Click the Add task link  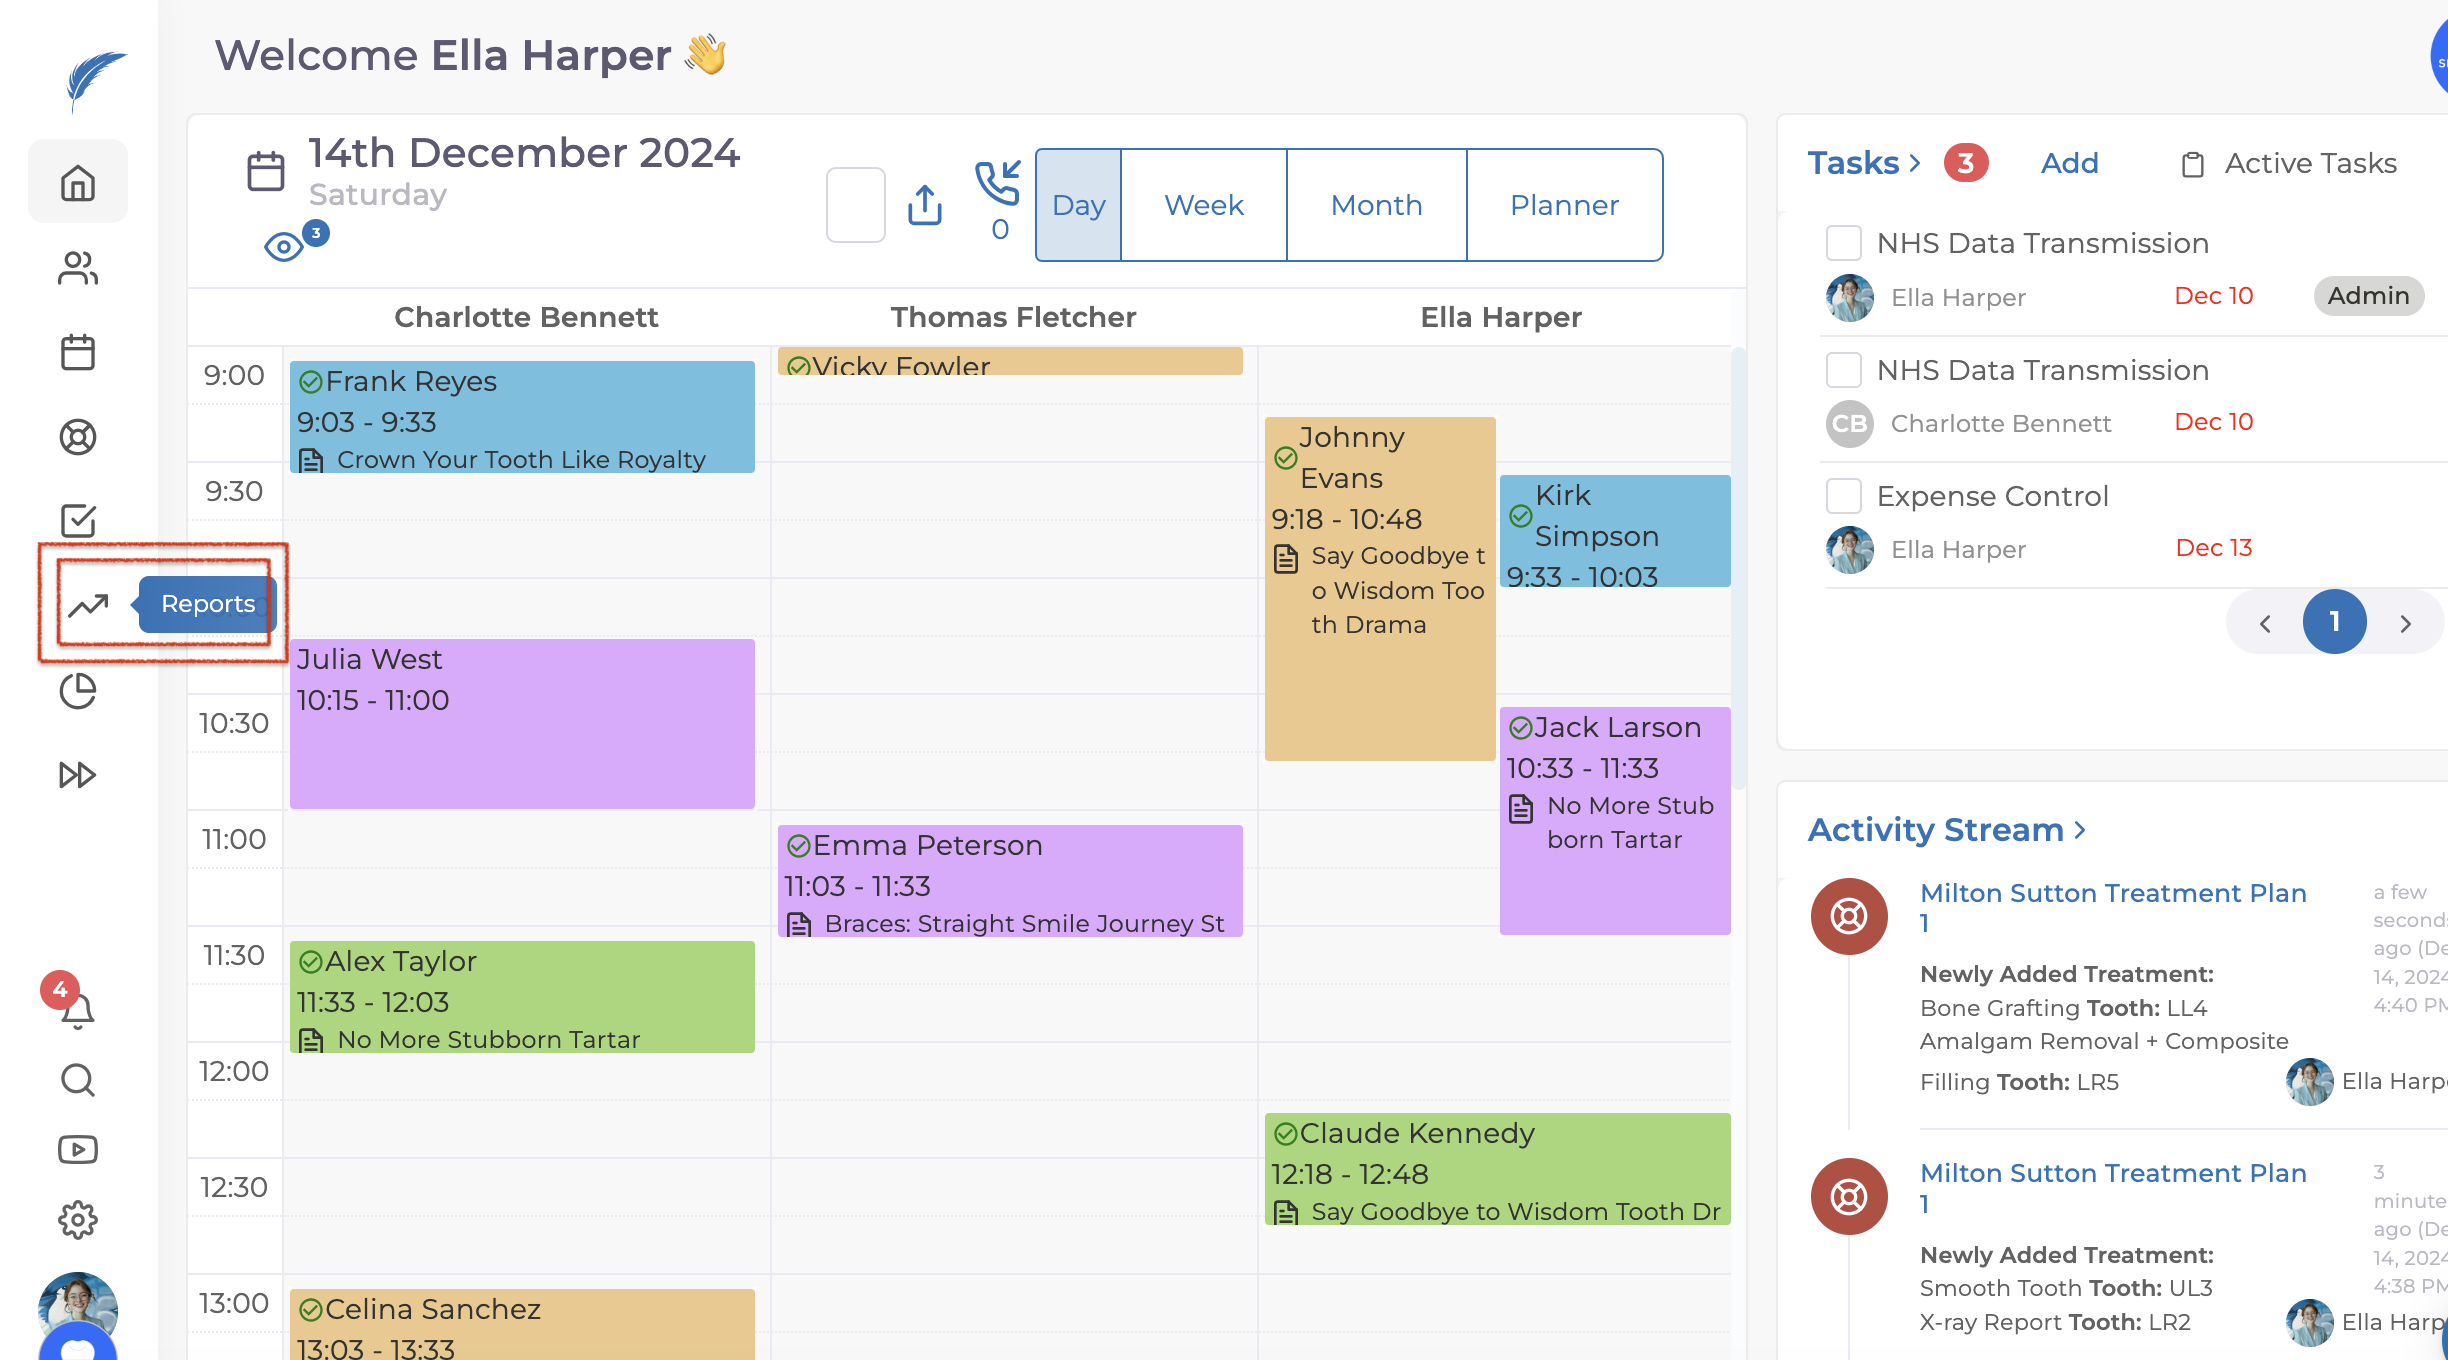coord(2069,163)
